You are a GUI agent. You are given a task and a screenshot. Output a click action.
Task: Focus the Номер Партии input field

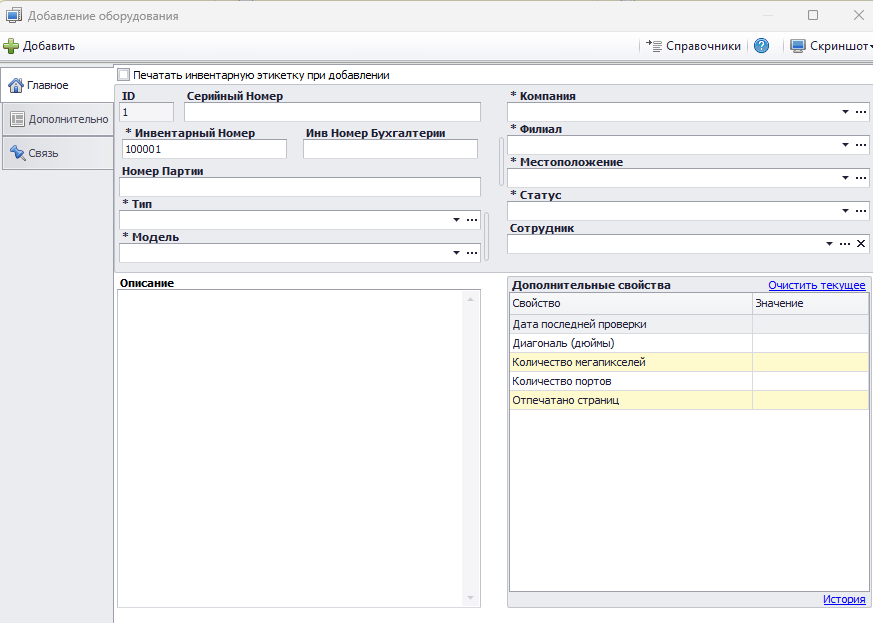[300, 187]
